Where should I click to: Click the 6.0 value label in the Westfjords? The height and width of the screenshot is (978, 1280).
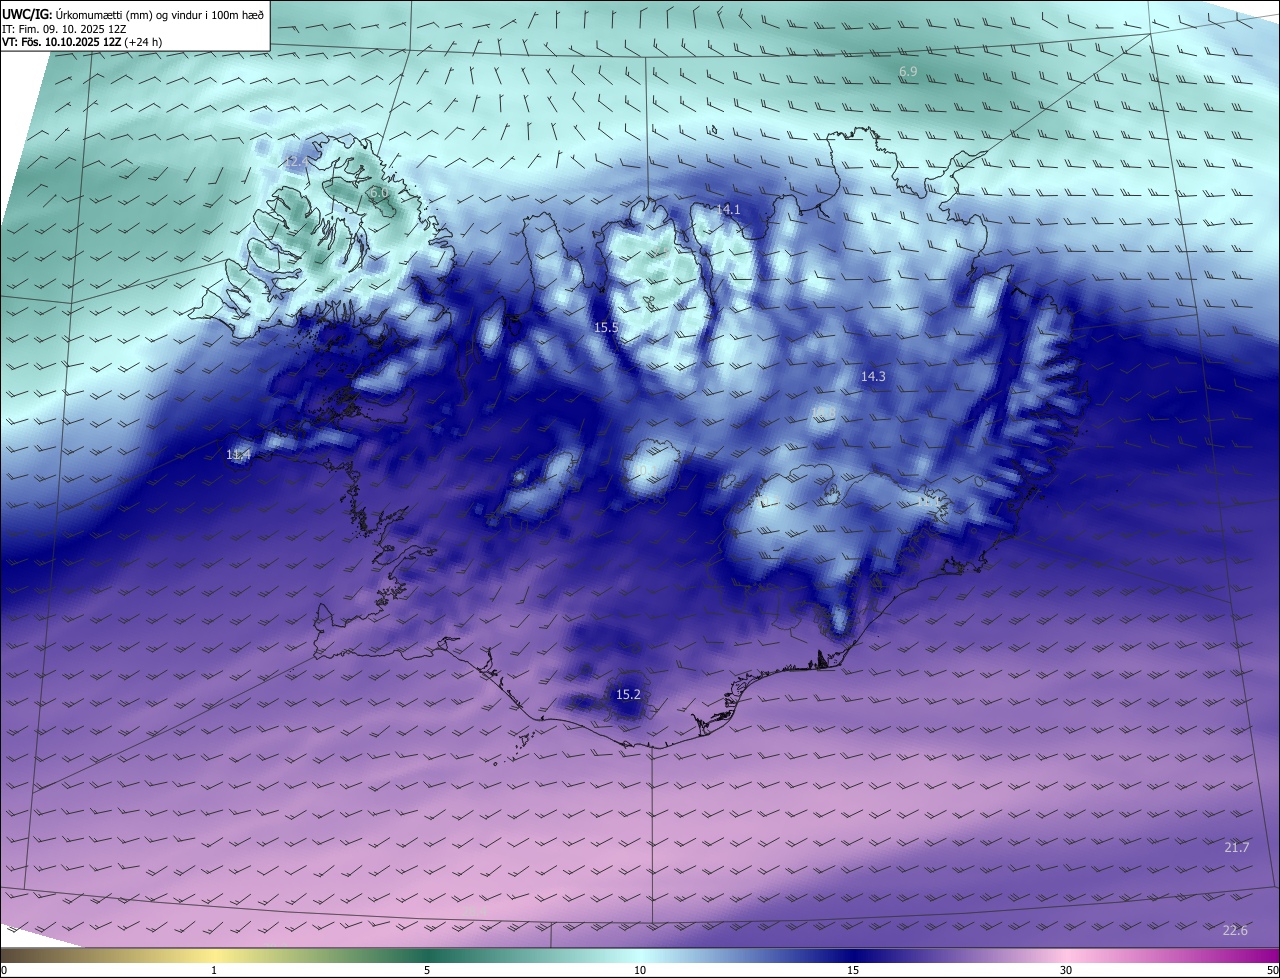coord(378,192)
